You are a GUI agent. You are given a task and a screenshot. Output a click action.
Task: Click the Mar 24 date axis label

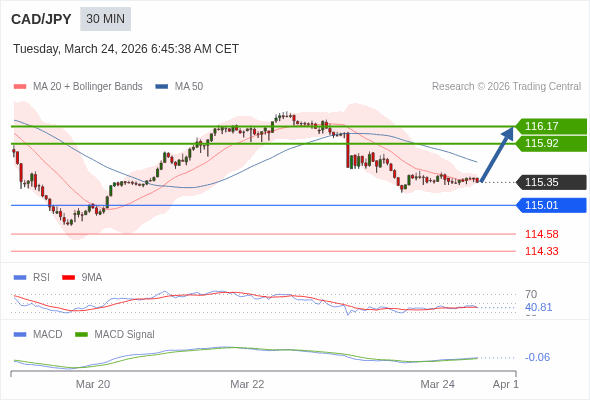click(x=438, y=384)
